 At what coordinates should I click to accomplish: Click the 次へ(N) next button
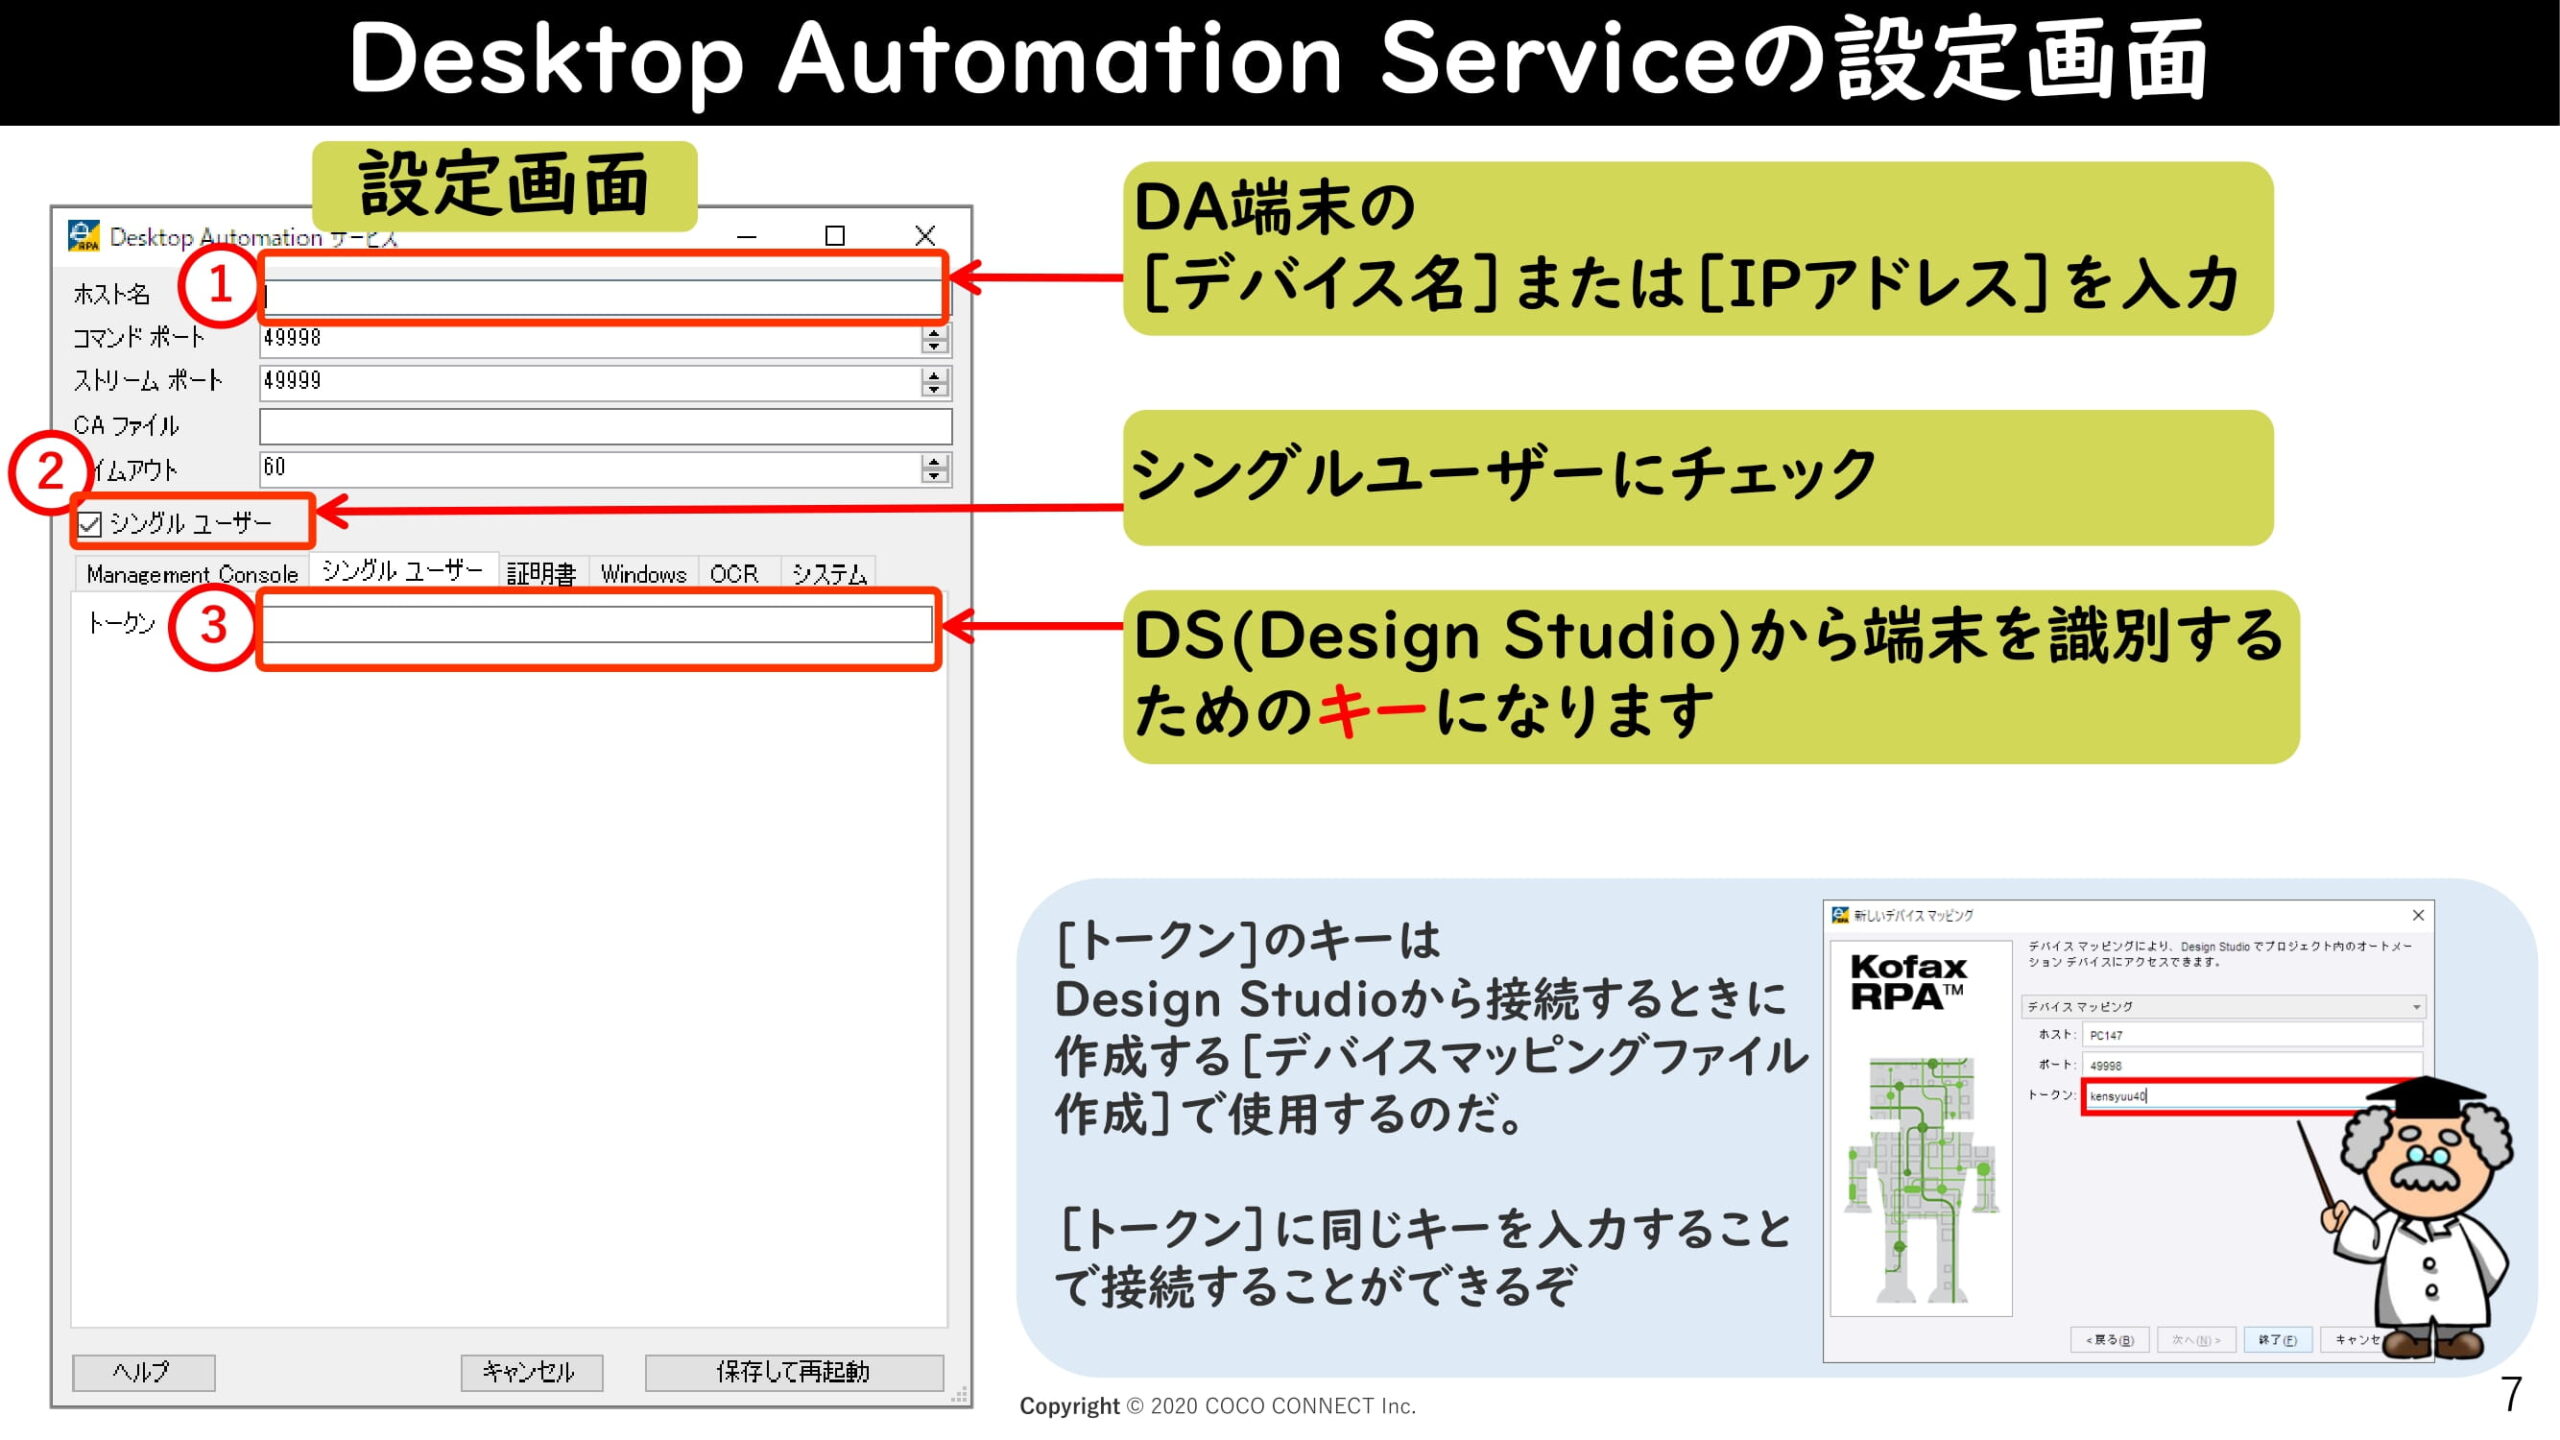point(2196,1340)
